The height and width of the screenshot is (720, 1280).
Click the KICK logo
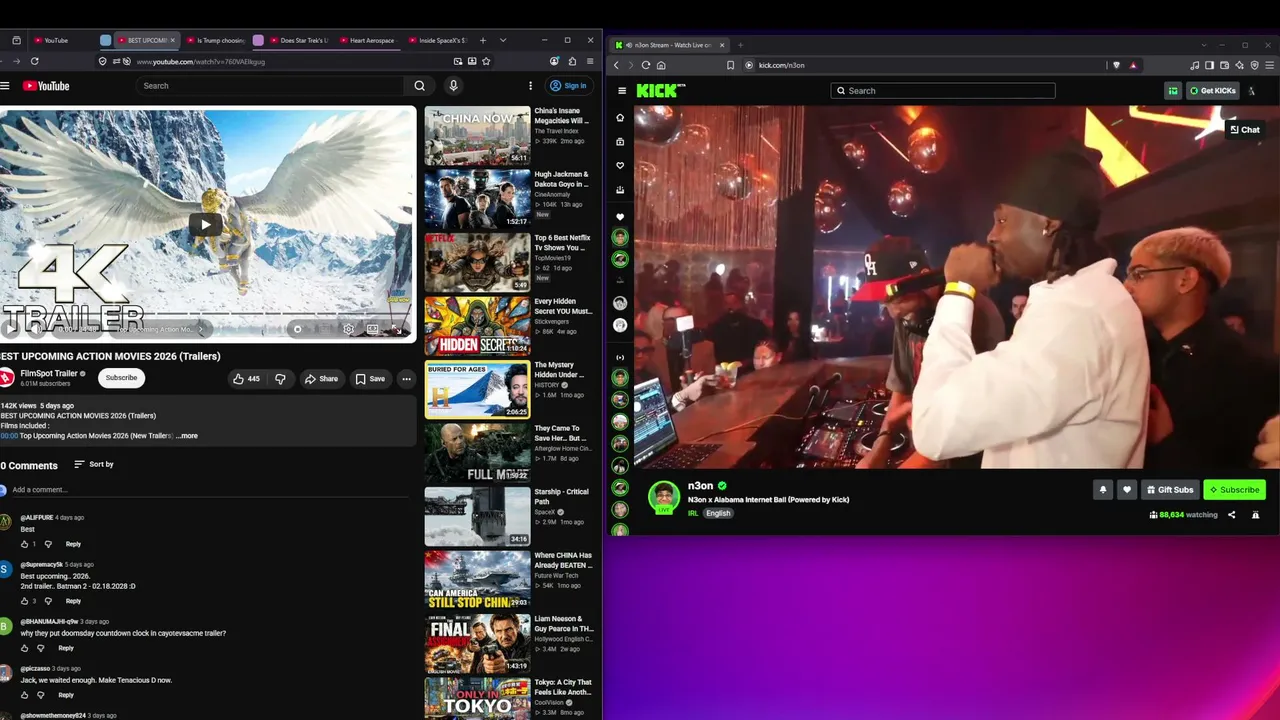(659, 91)
